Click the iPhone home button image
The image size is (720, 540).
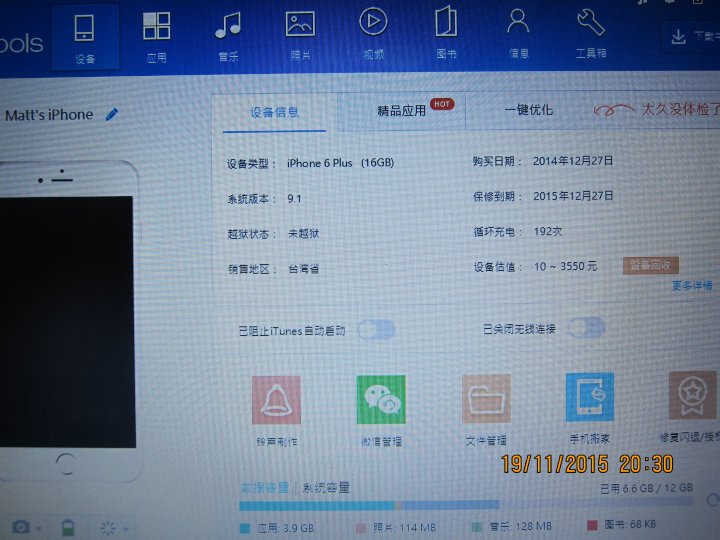[x=66, y=464]
